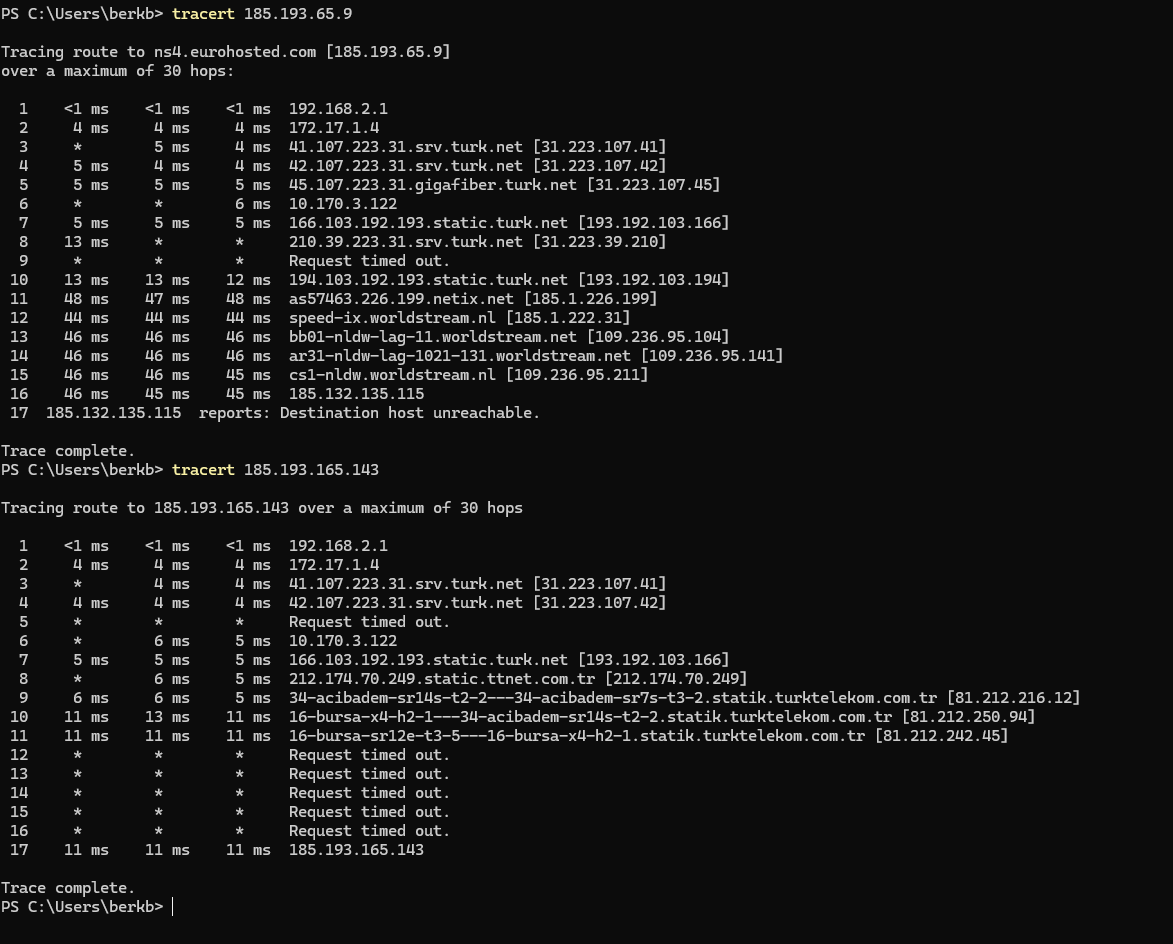Click the address [109.236.95.104]

(x=658, y=337)
